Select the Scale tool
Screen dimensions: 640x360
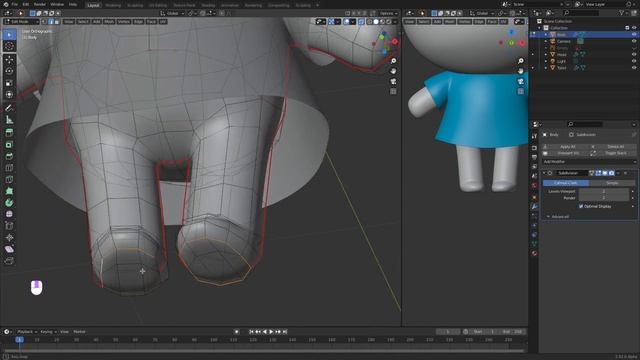[9, 83]
